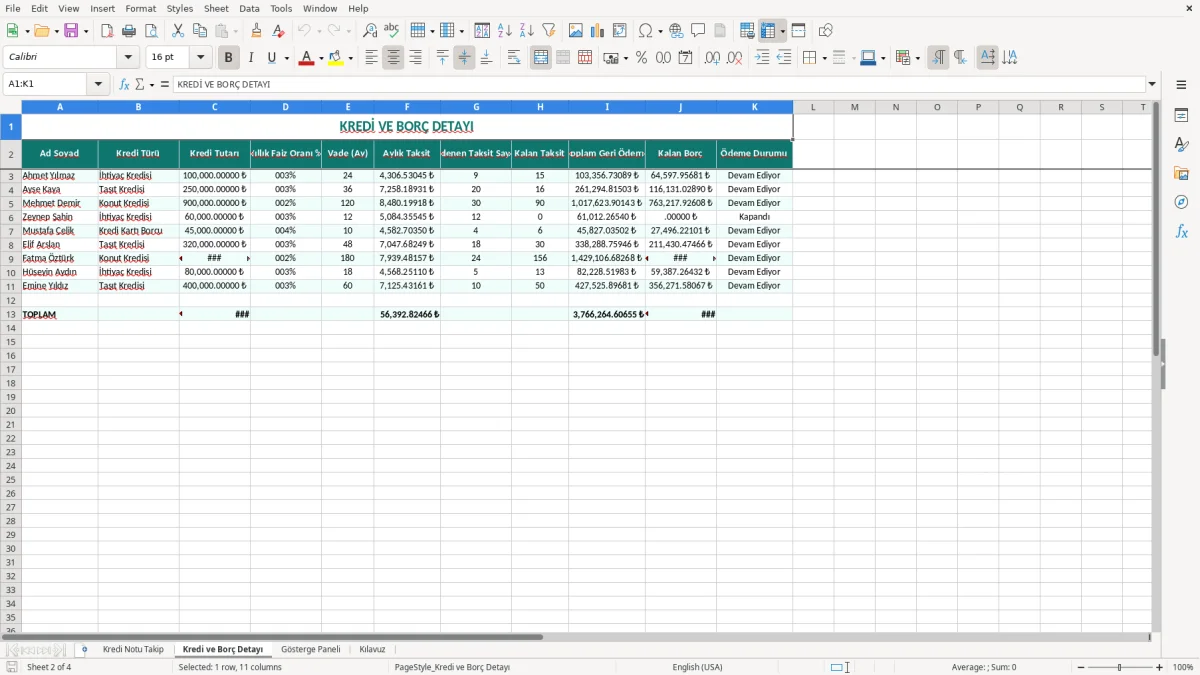Click the zoom level 100% button
1200x675 pixels.
point(1183,667)
